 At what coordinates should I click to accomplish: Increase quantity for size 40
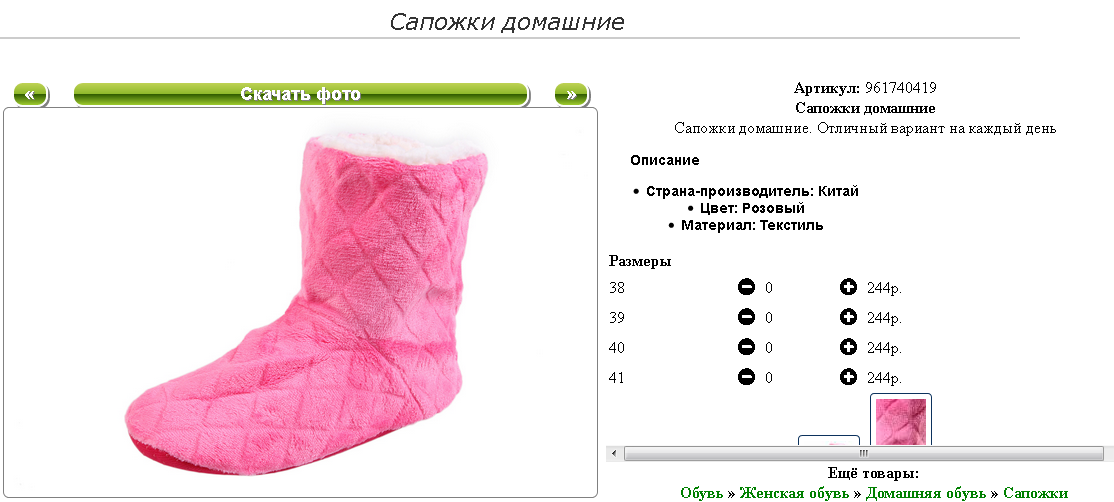(848, 347)
